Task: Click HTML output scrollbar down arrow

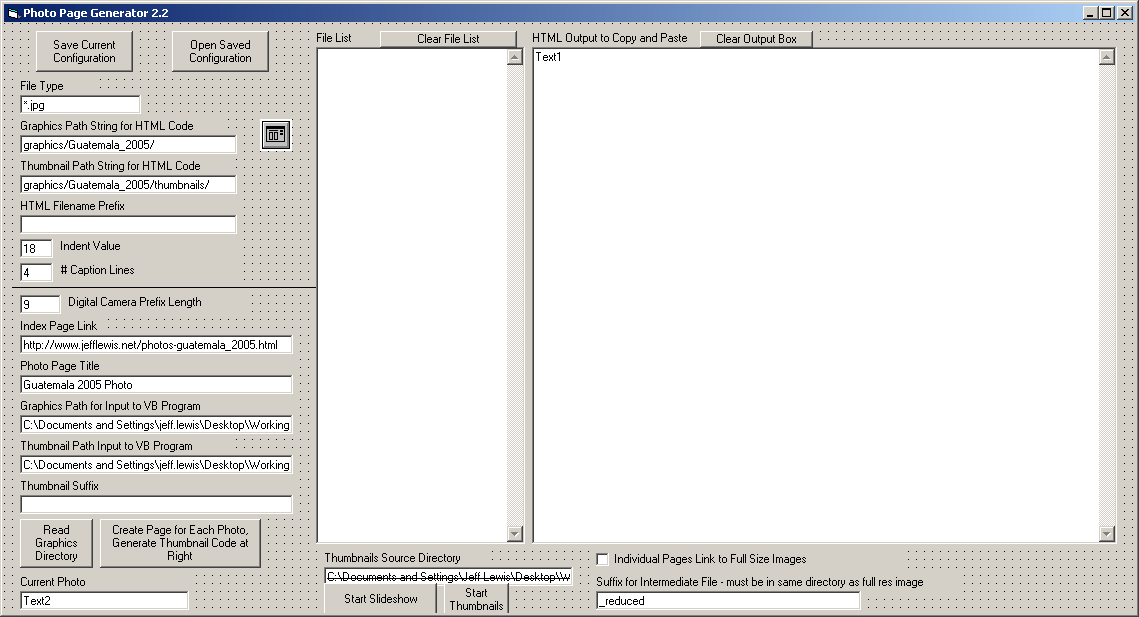Action: (x=1107, y=533)
